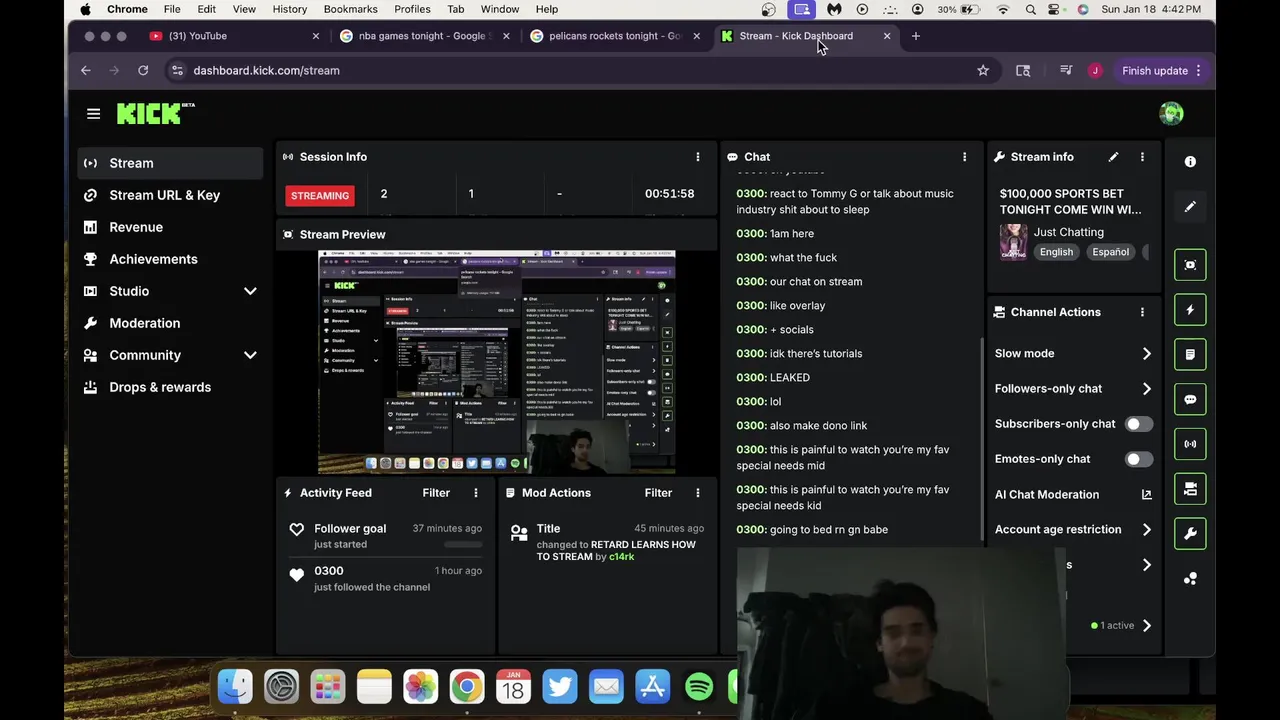The height and width of the screenshot is (720, 1280).
Task: Click the pencil edit icon in right sidebar
Action: coord(1190,207)
